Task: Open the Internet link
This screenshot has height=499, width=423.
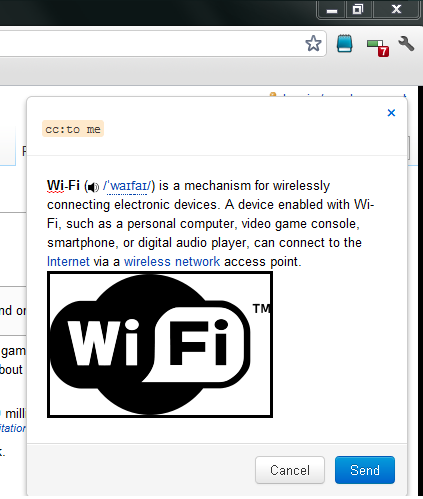Action: [68, 262]
